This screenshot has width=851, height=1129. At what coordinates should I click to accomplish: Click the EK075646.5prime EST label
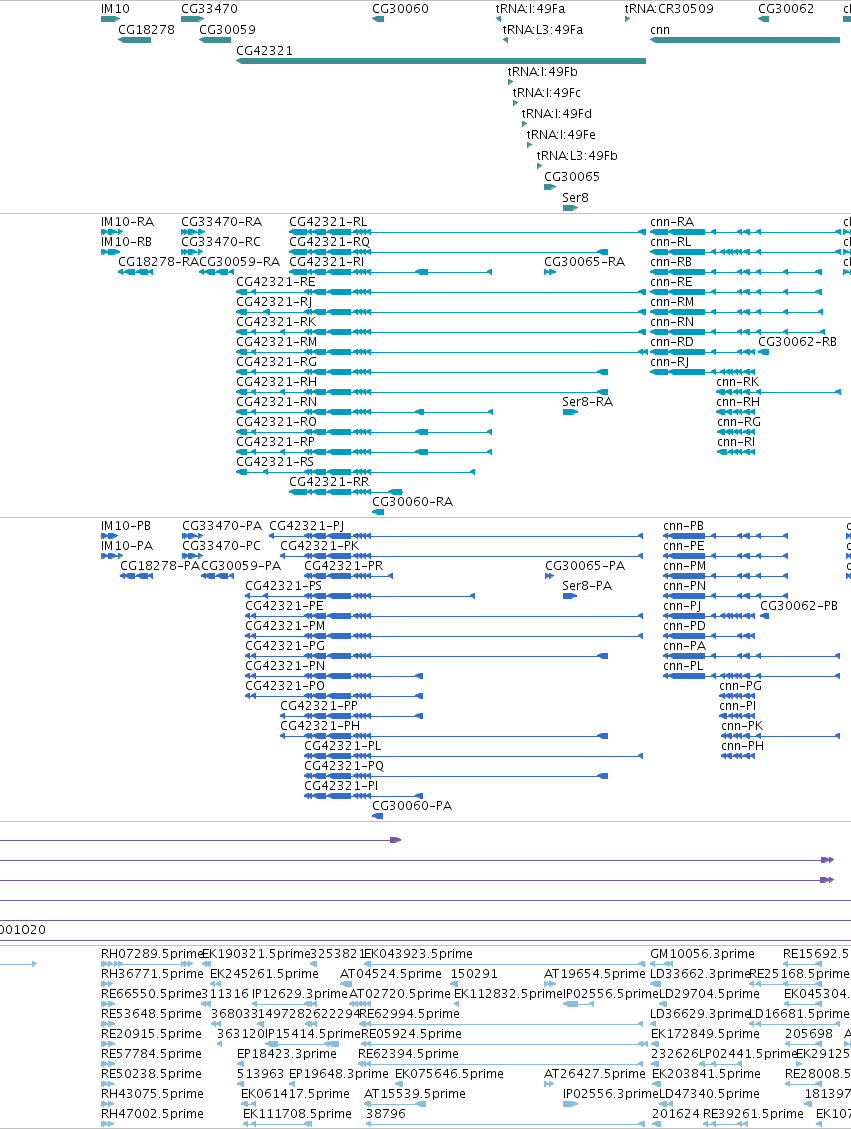tap(449, 1074)
